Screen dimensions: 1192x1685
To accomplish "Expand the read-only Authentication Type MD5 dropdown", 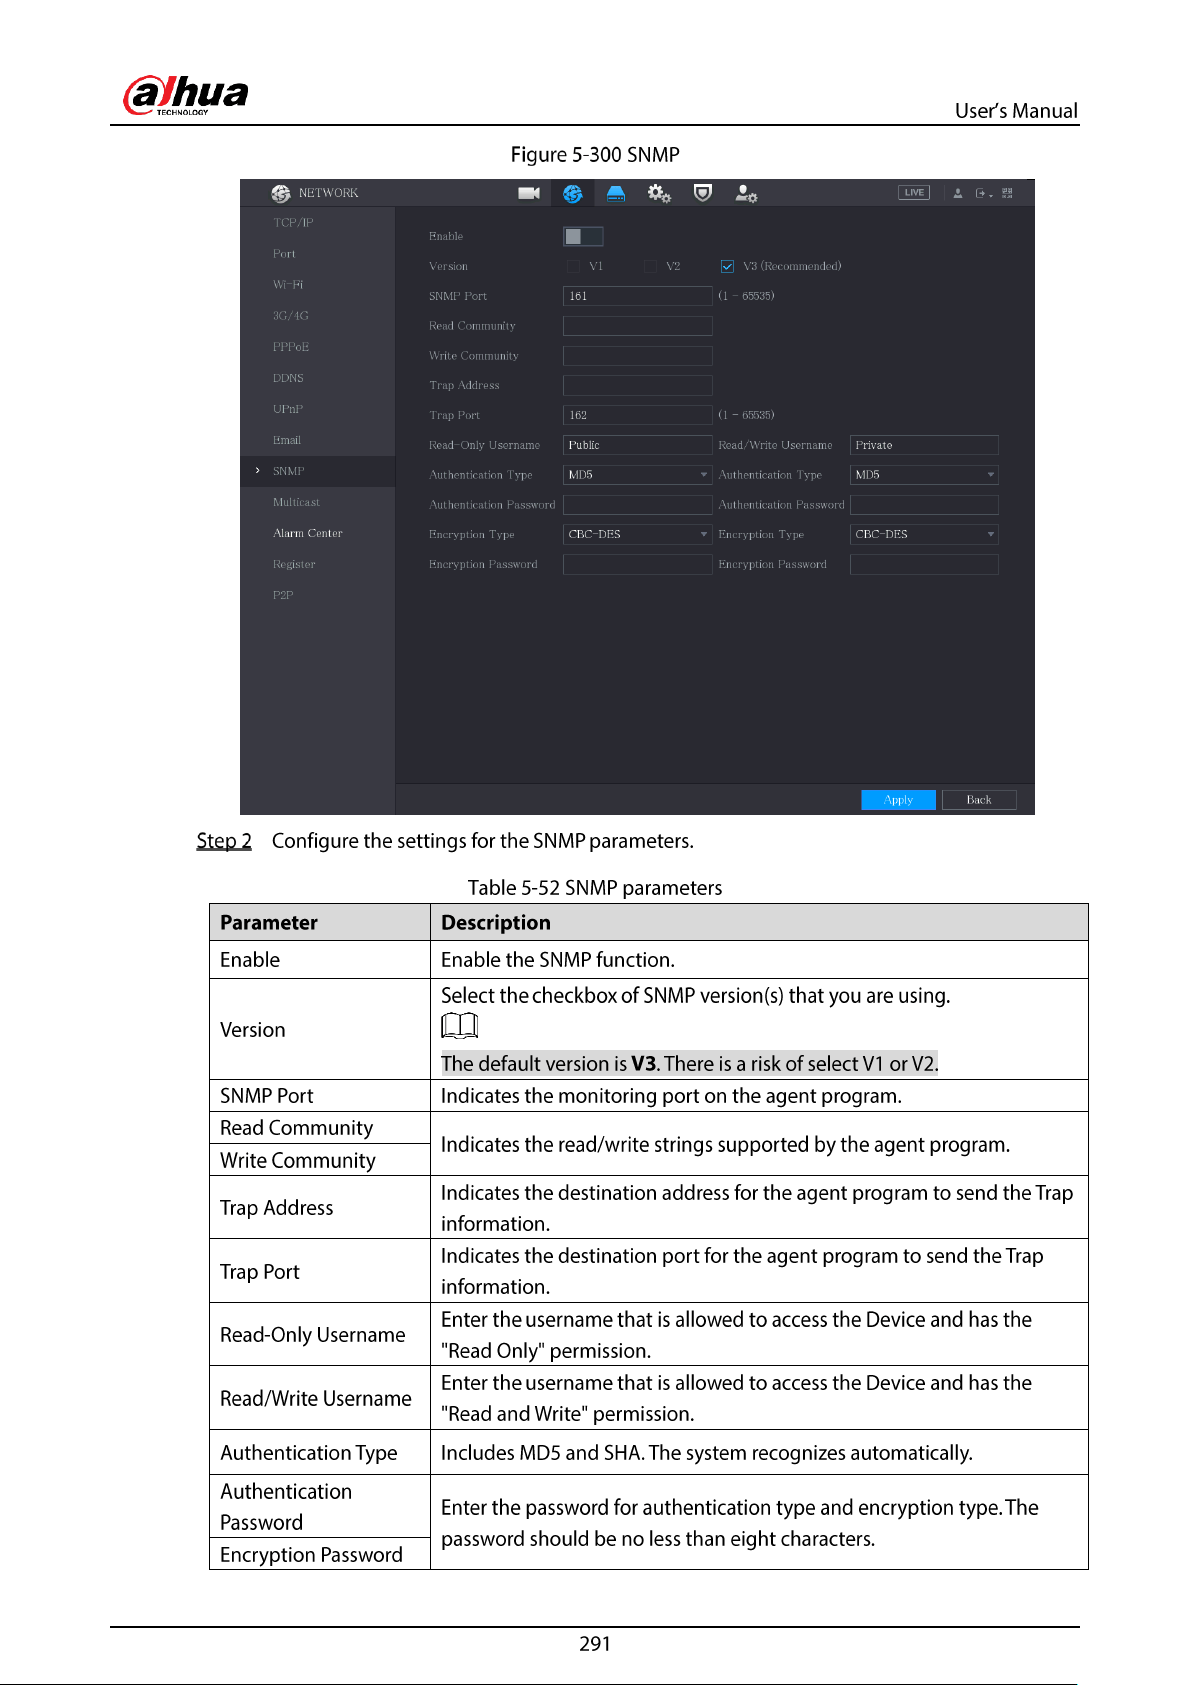I will pyautogui.click(x=638, y=475).
